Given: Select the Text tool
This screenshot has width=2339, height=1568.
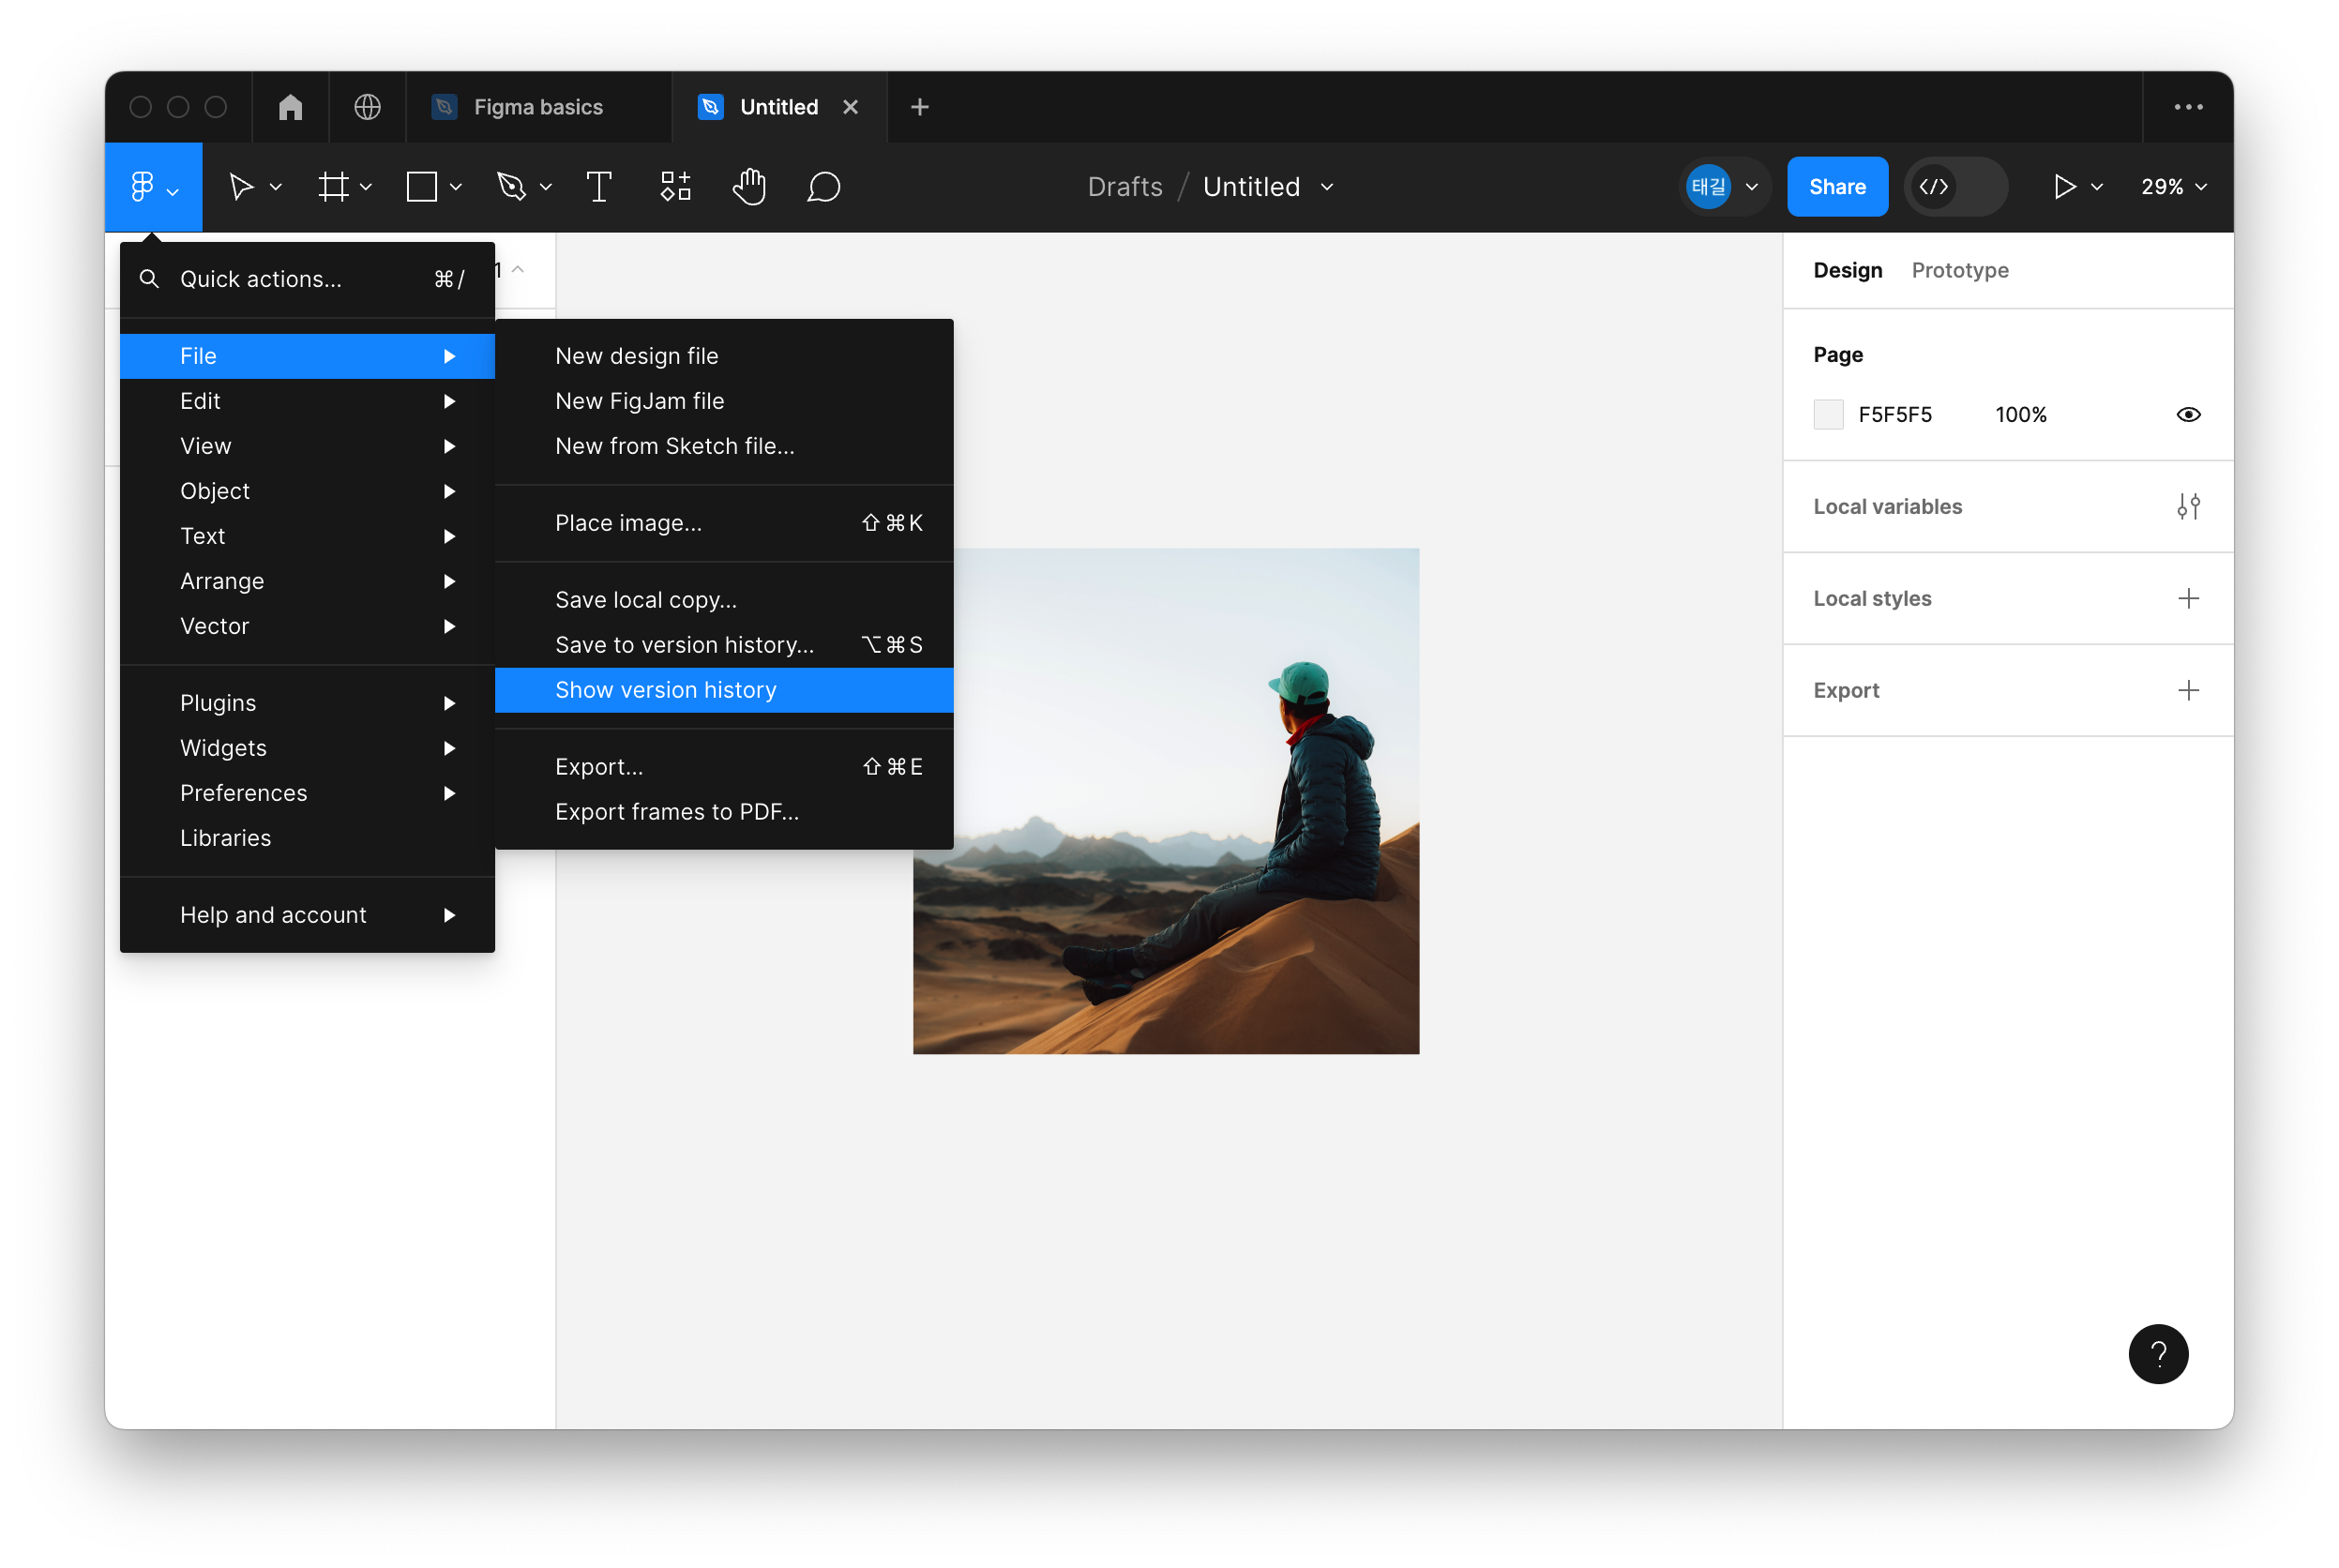Looking at the screenshot, I should [598, 187].
